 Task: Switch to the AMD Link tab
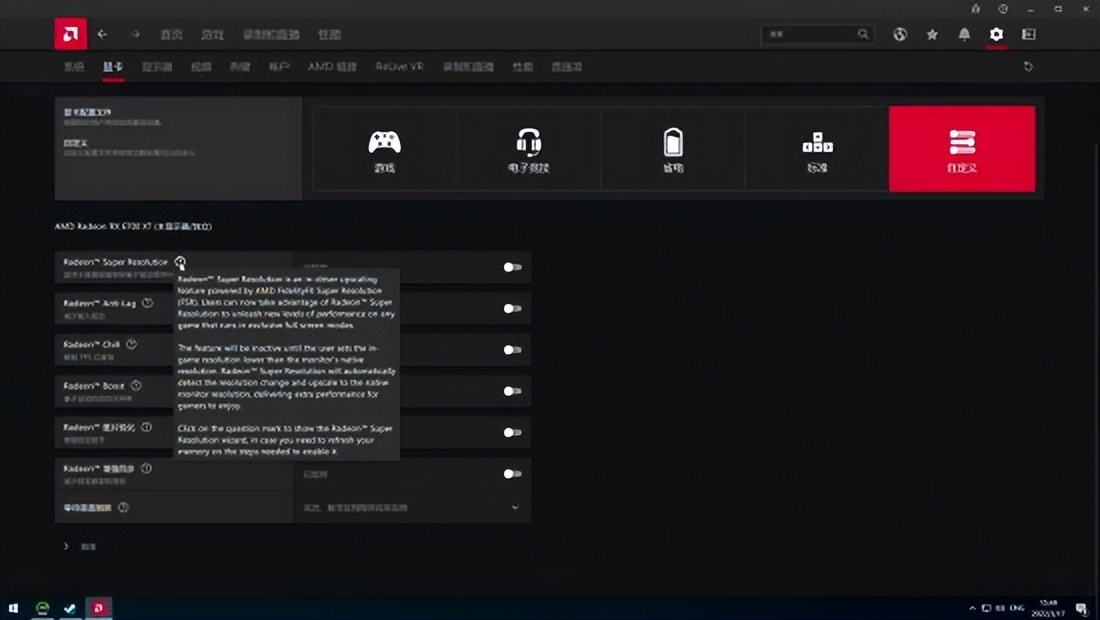(332, 67)
